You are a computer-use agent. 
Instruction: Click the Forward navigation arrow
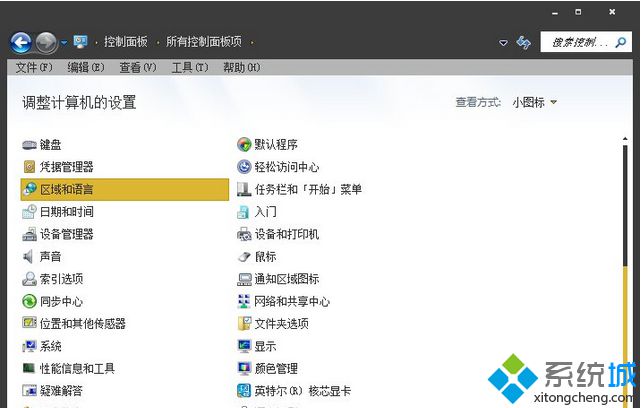pyautogui.click(x=46, y=43)
